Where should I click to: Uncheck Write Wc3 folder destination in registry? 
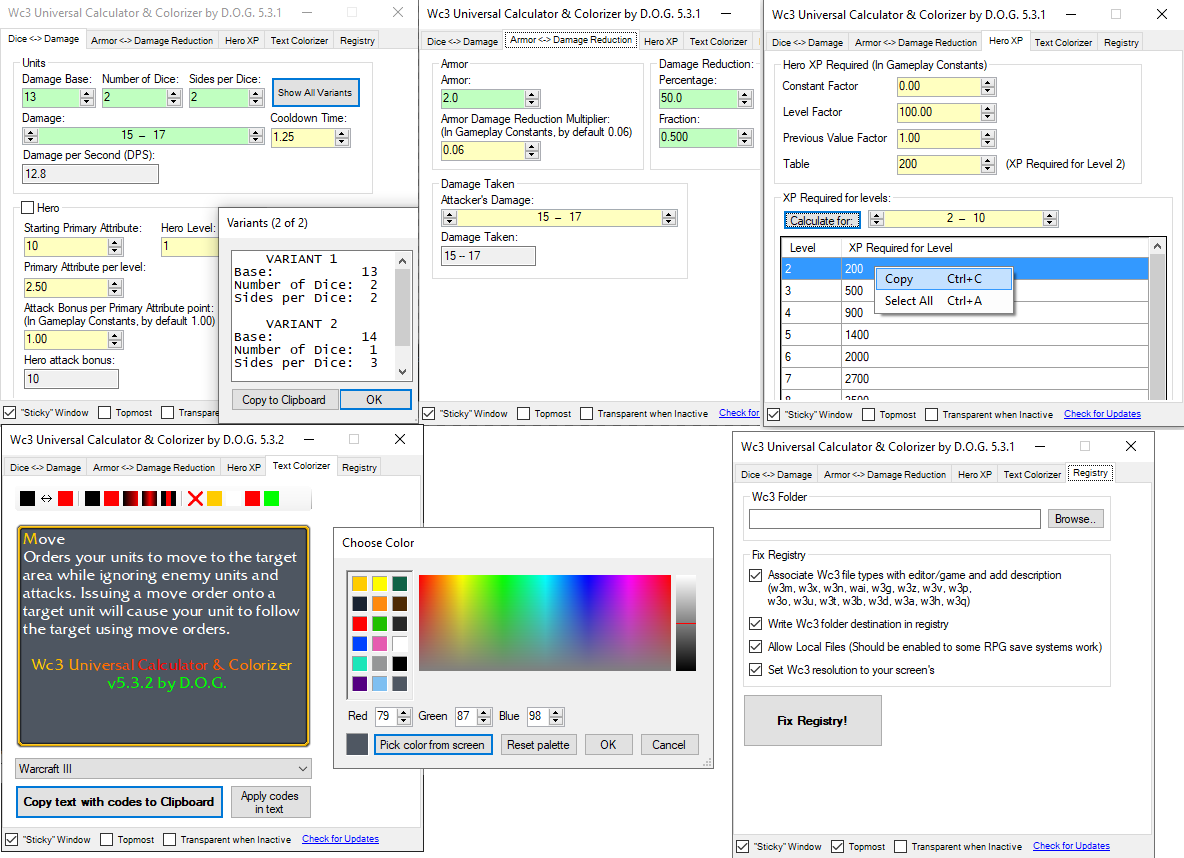[755, 624]
